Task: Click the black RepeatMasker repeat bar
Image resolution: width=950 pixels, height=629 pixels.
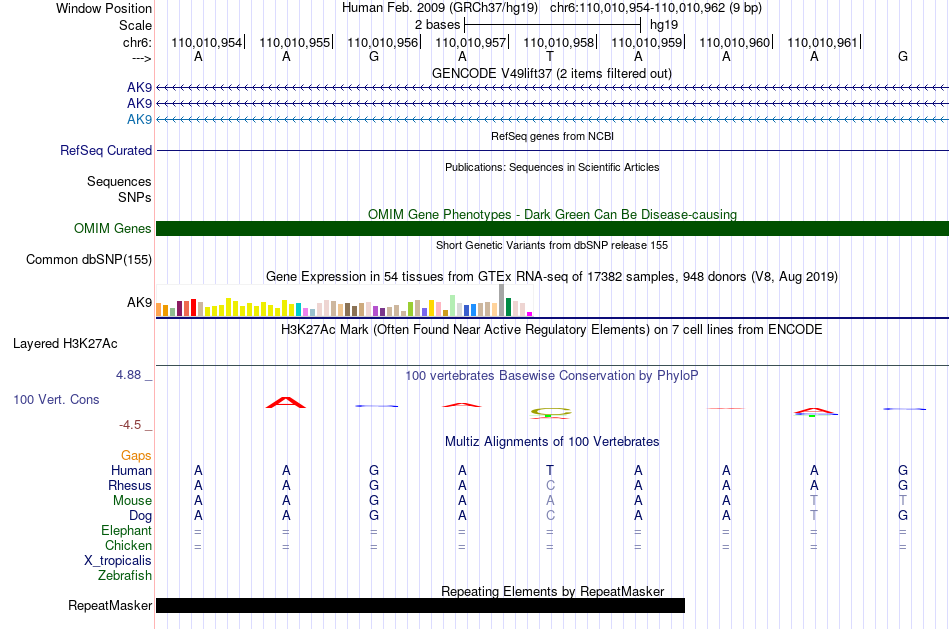Action: [x=420, y=605]
